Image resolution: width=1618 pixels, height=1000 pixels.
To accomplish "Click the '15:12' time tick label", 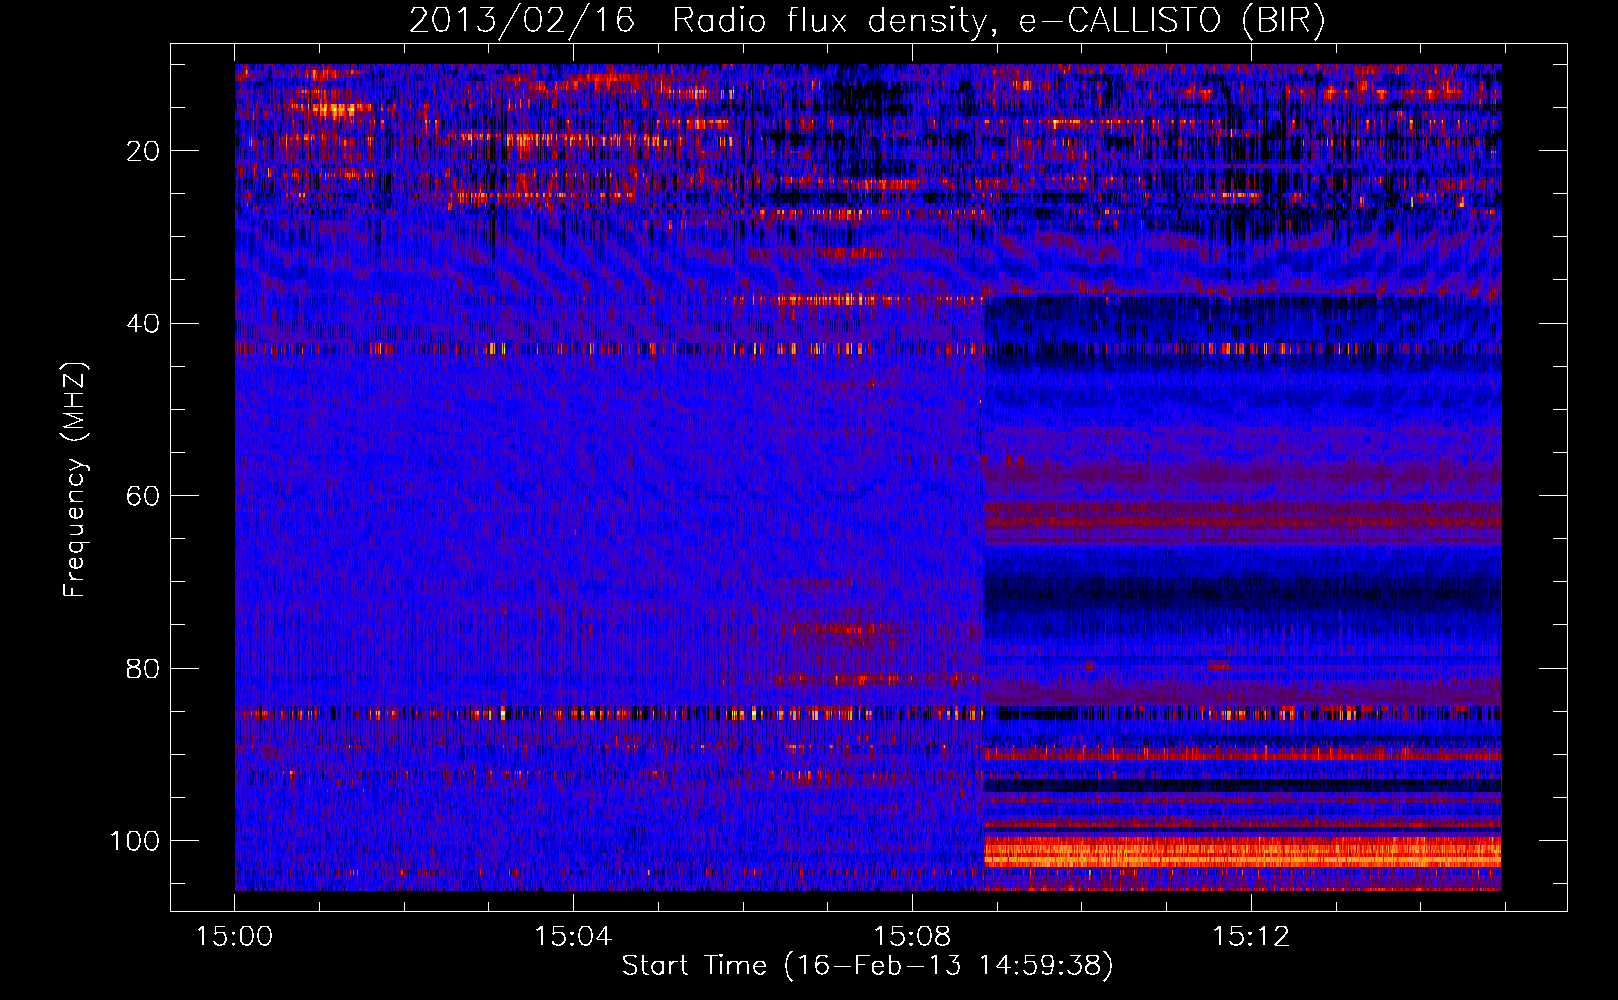I will pyautogui.click(x=1251, y=937).
